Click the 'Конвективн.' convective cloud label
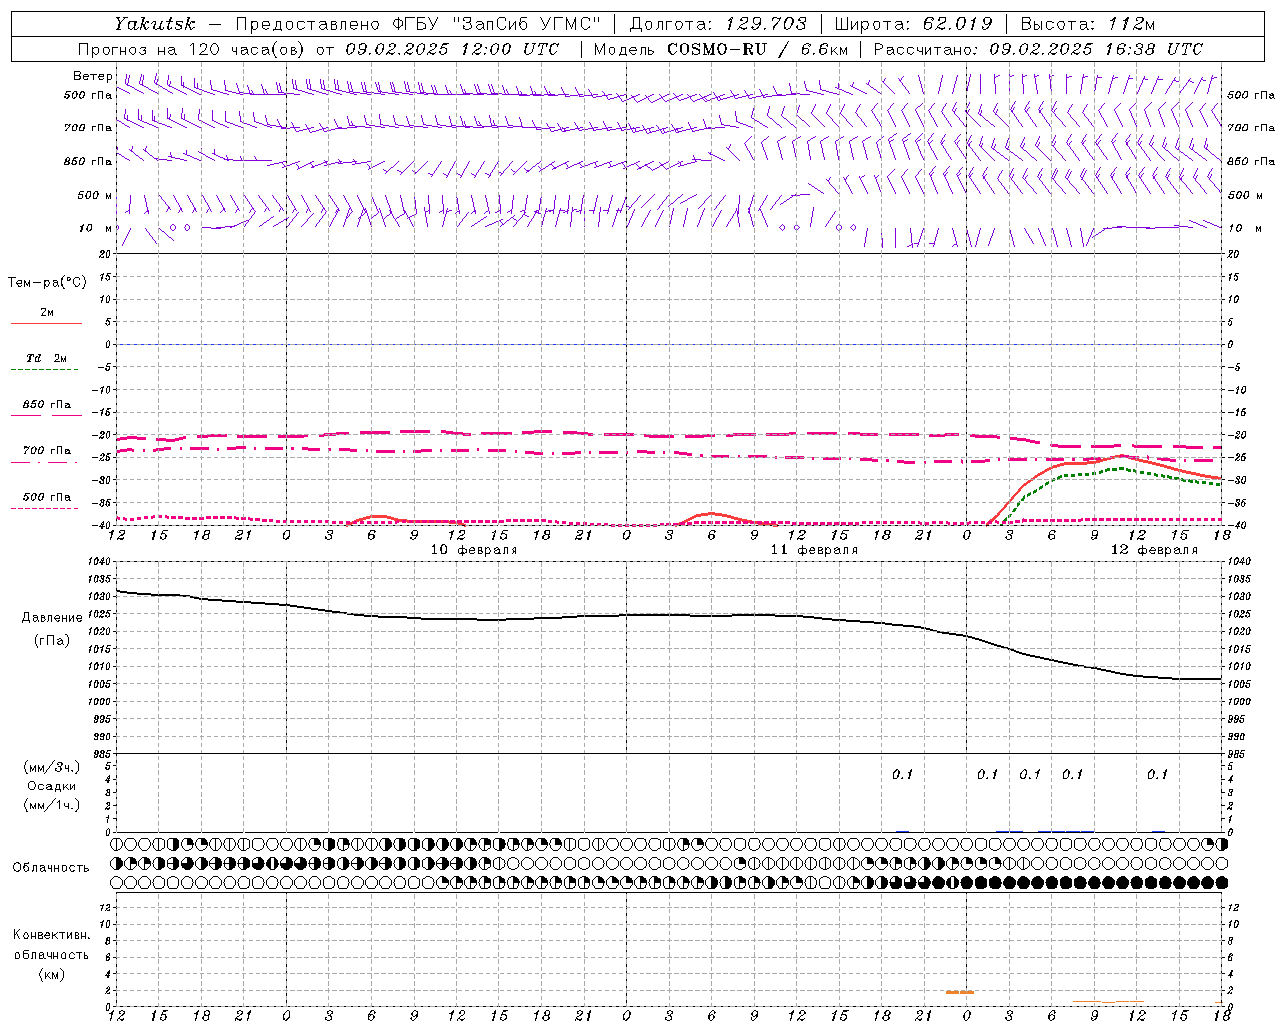The height and width of the screenshot is (1024, 1280). point(51,935)
